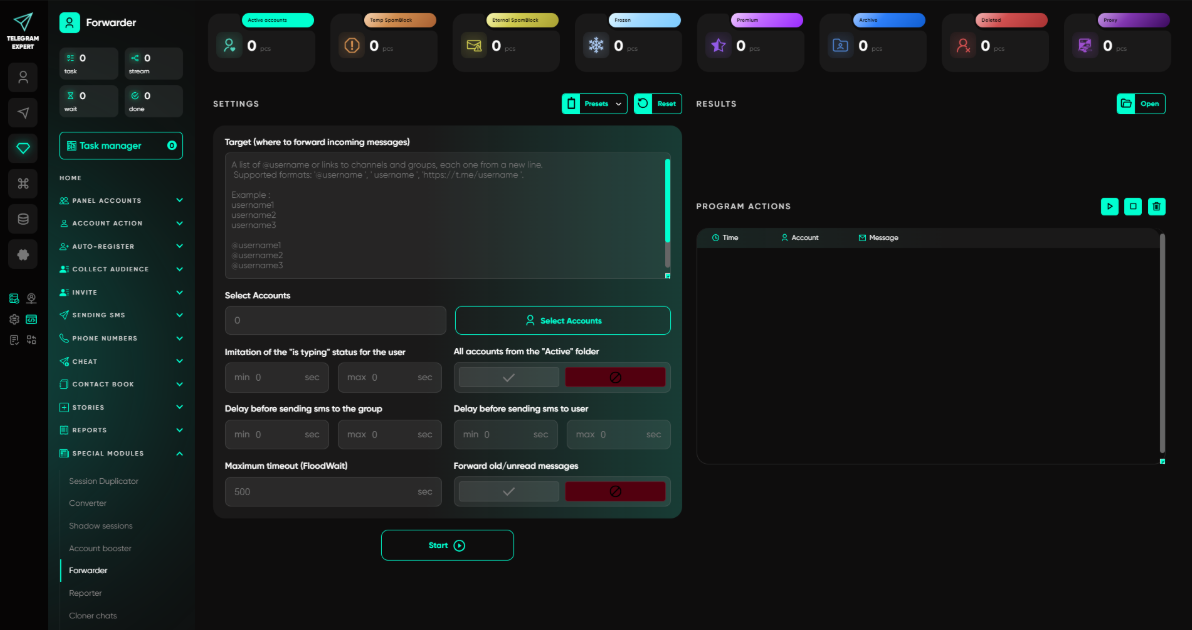
Task: Expand the Contact Book menu
Action: click(121, 385)
